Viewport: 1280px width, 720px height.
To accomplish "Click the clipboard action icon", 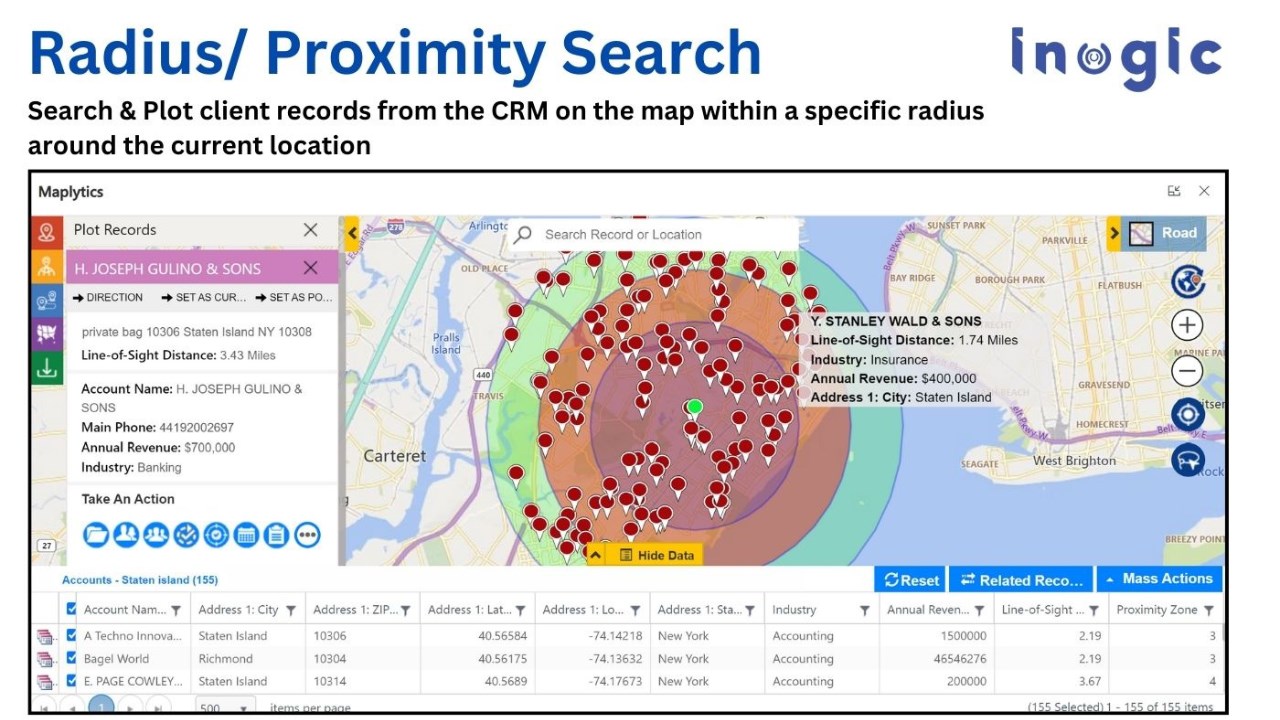I will point(276,535).
